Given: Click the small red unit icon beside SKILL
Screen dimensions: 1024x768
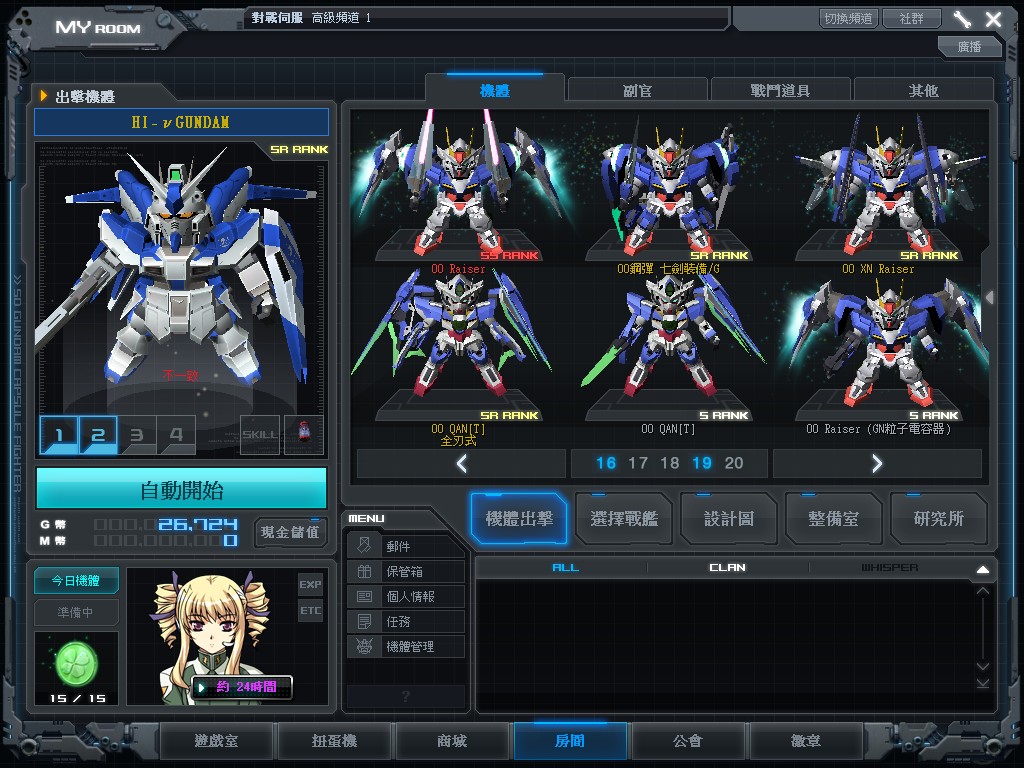Looking at the screenshot, I should pos(304,435).
